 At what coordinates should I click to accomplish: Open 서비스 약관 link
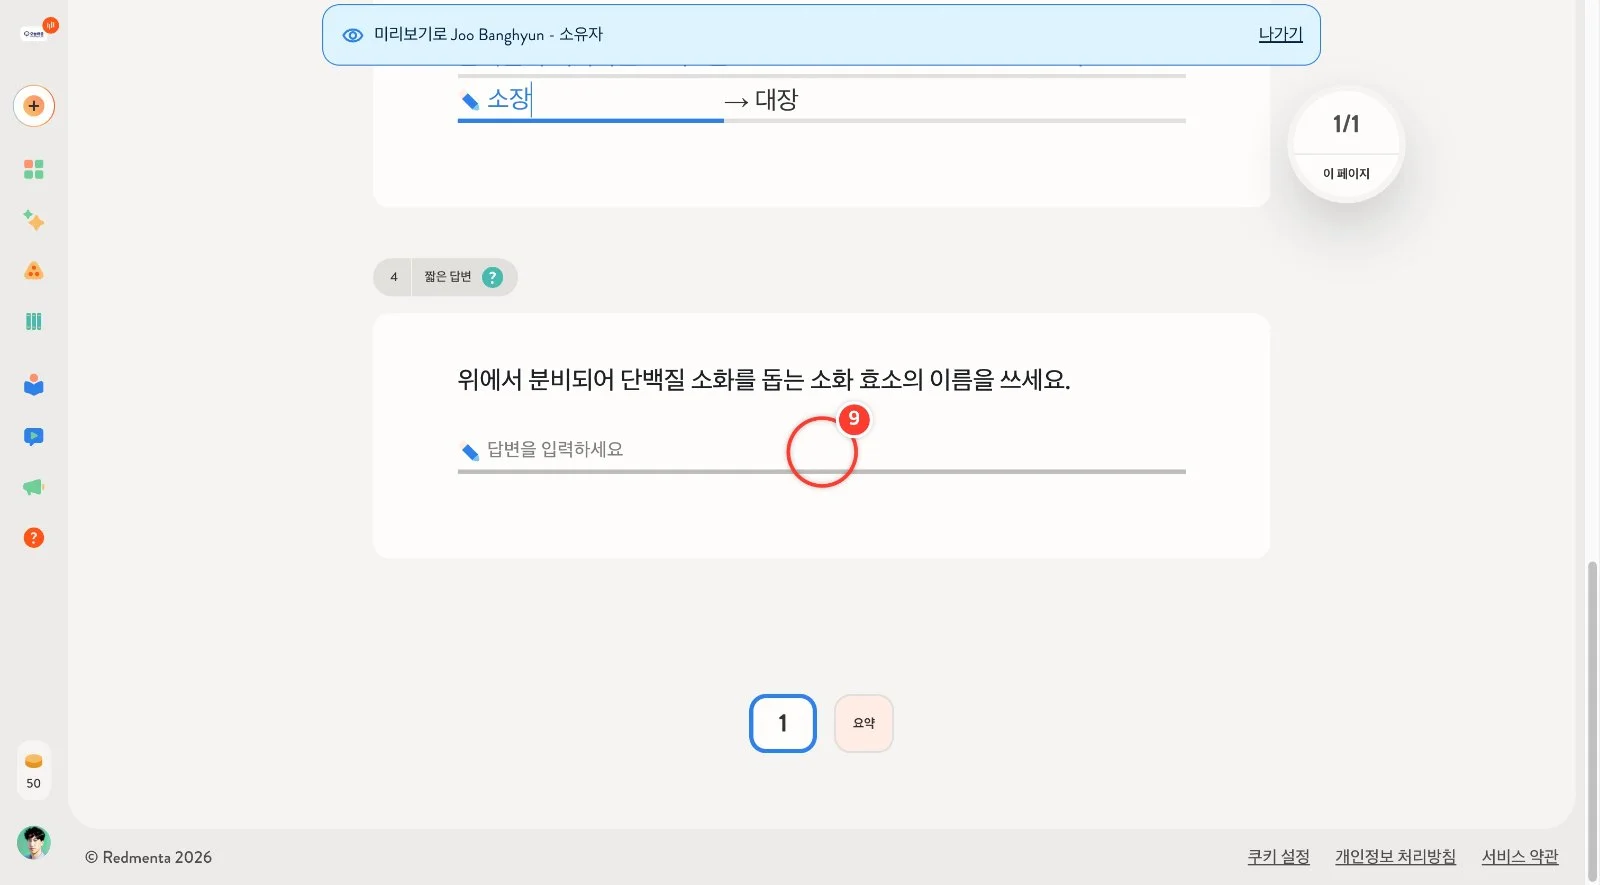point(1520,857)
